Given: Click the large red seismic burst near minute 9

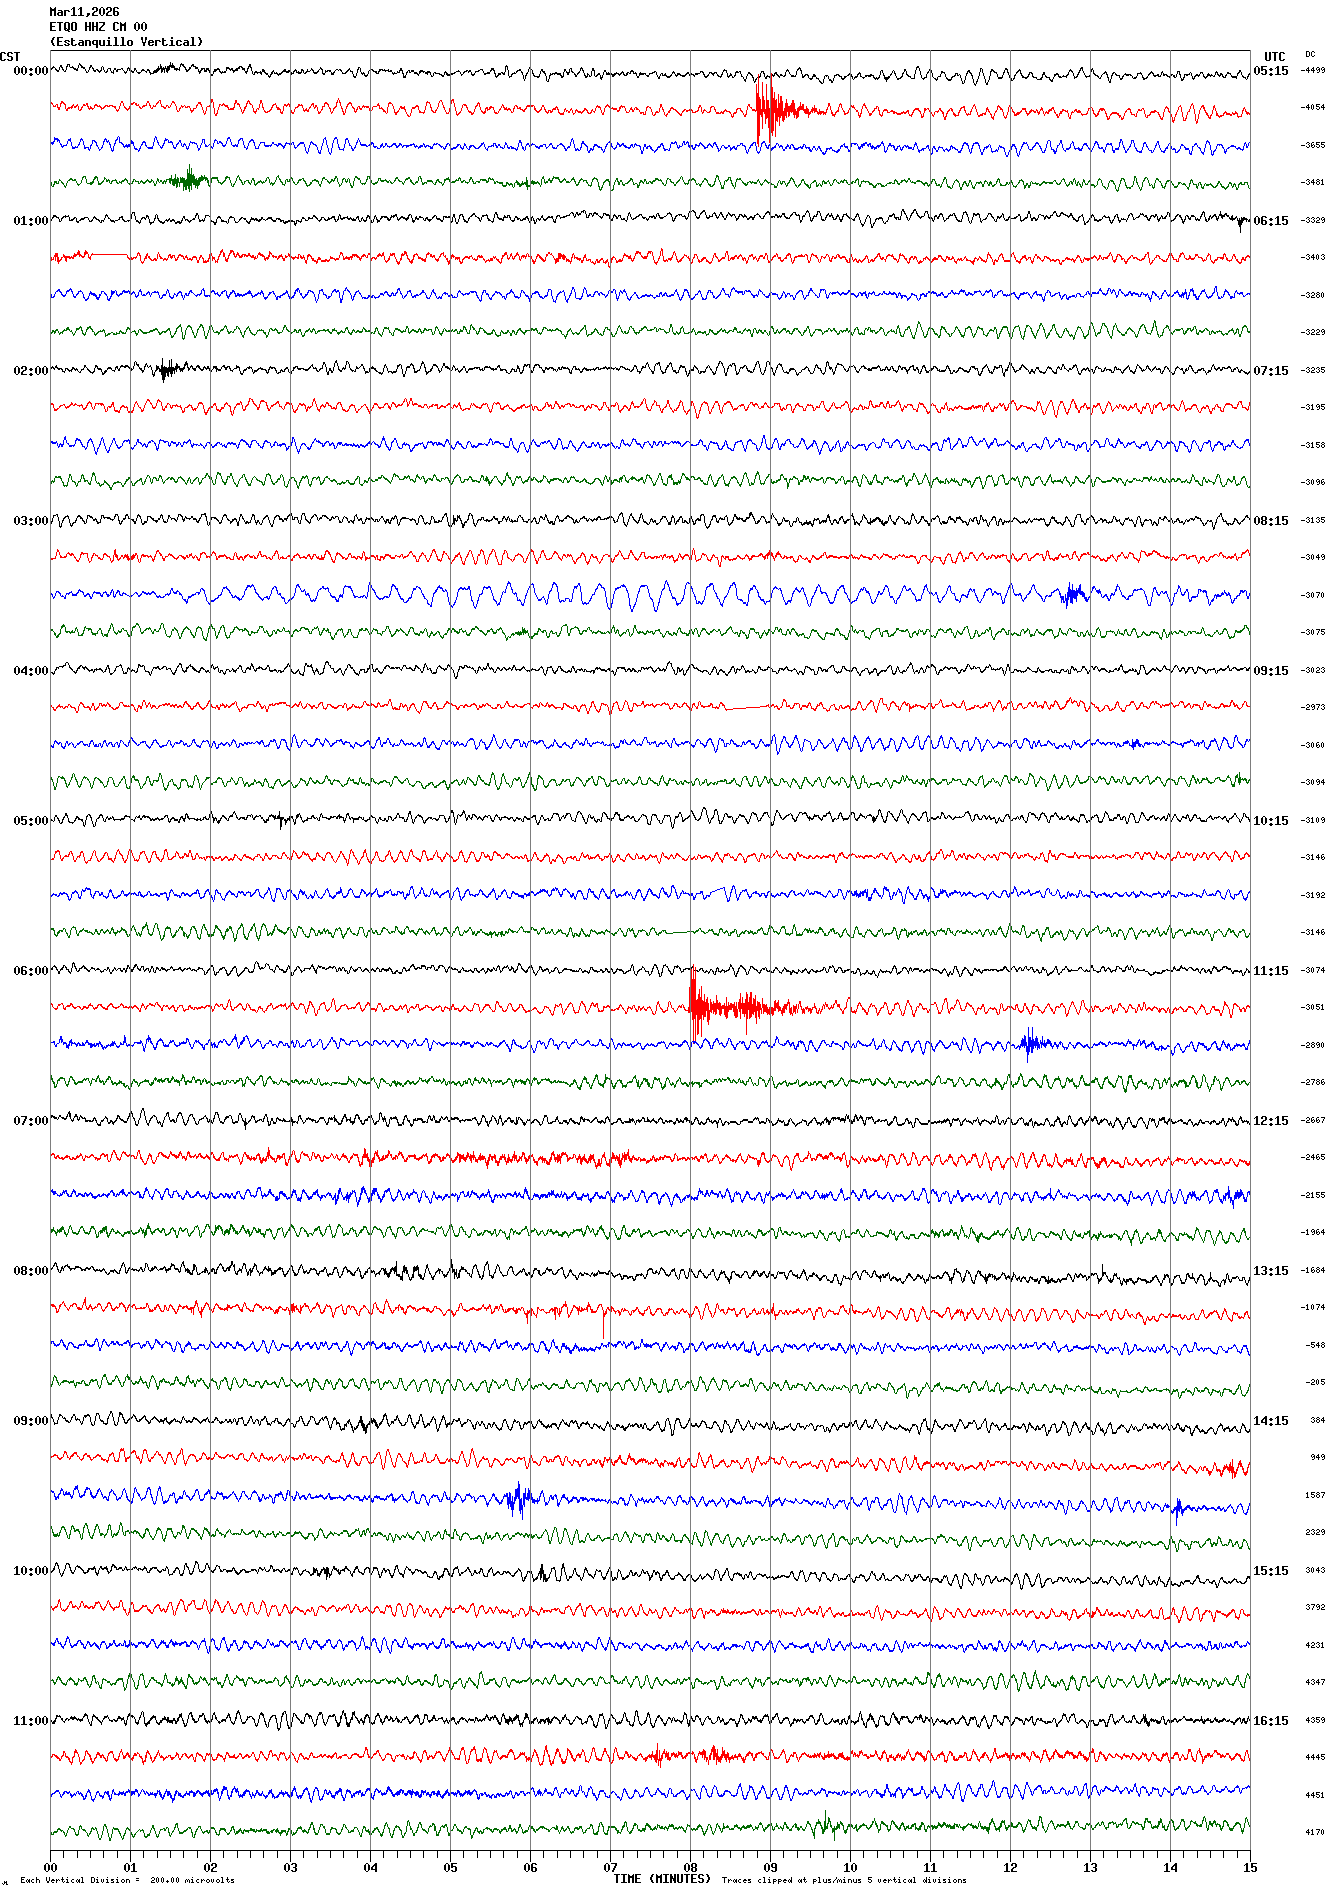Looking at the screenshot, I should pos(768,108).
